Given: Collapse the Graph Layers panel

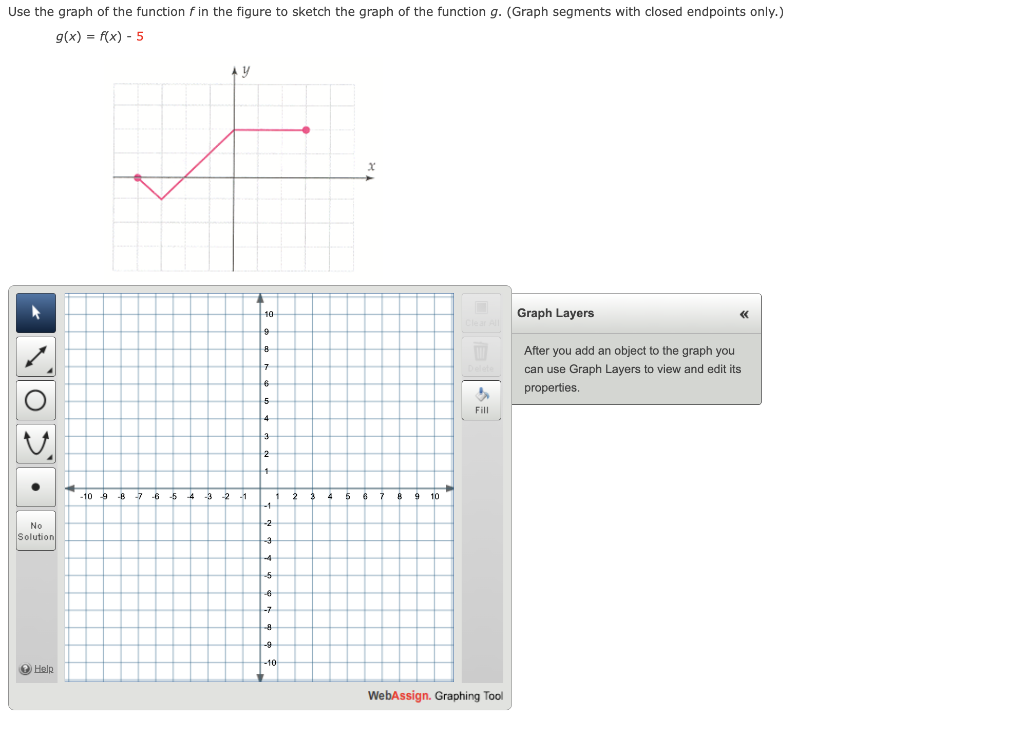Looking at the screenshot, I should (743, 314).
